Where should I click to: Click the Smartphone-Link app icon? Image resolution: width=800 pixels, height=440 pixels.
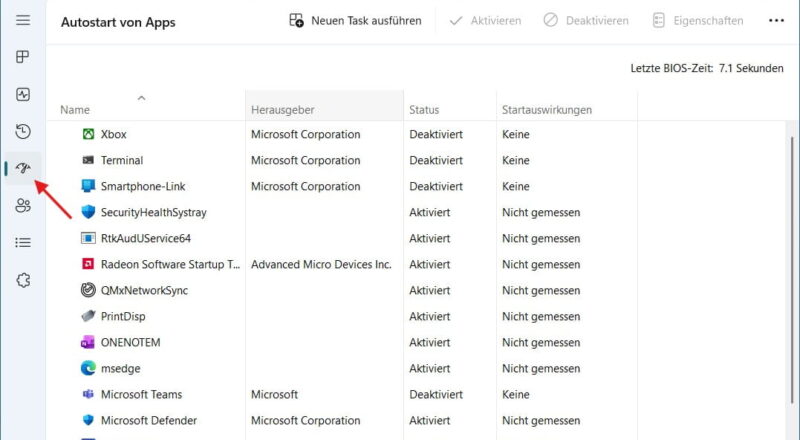pyautogui.click(x=88, y=186)
